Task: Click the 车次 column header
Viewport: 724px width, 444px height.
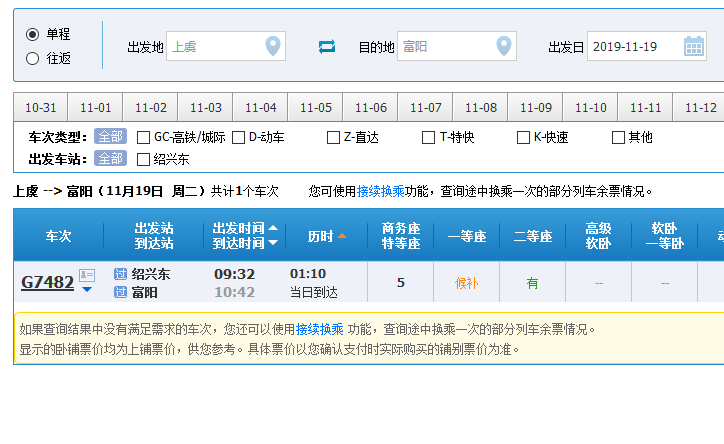Action: tap(58, 236)
